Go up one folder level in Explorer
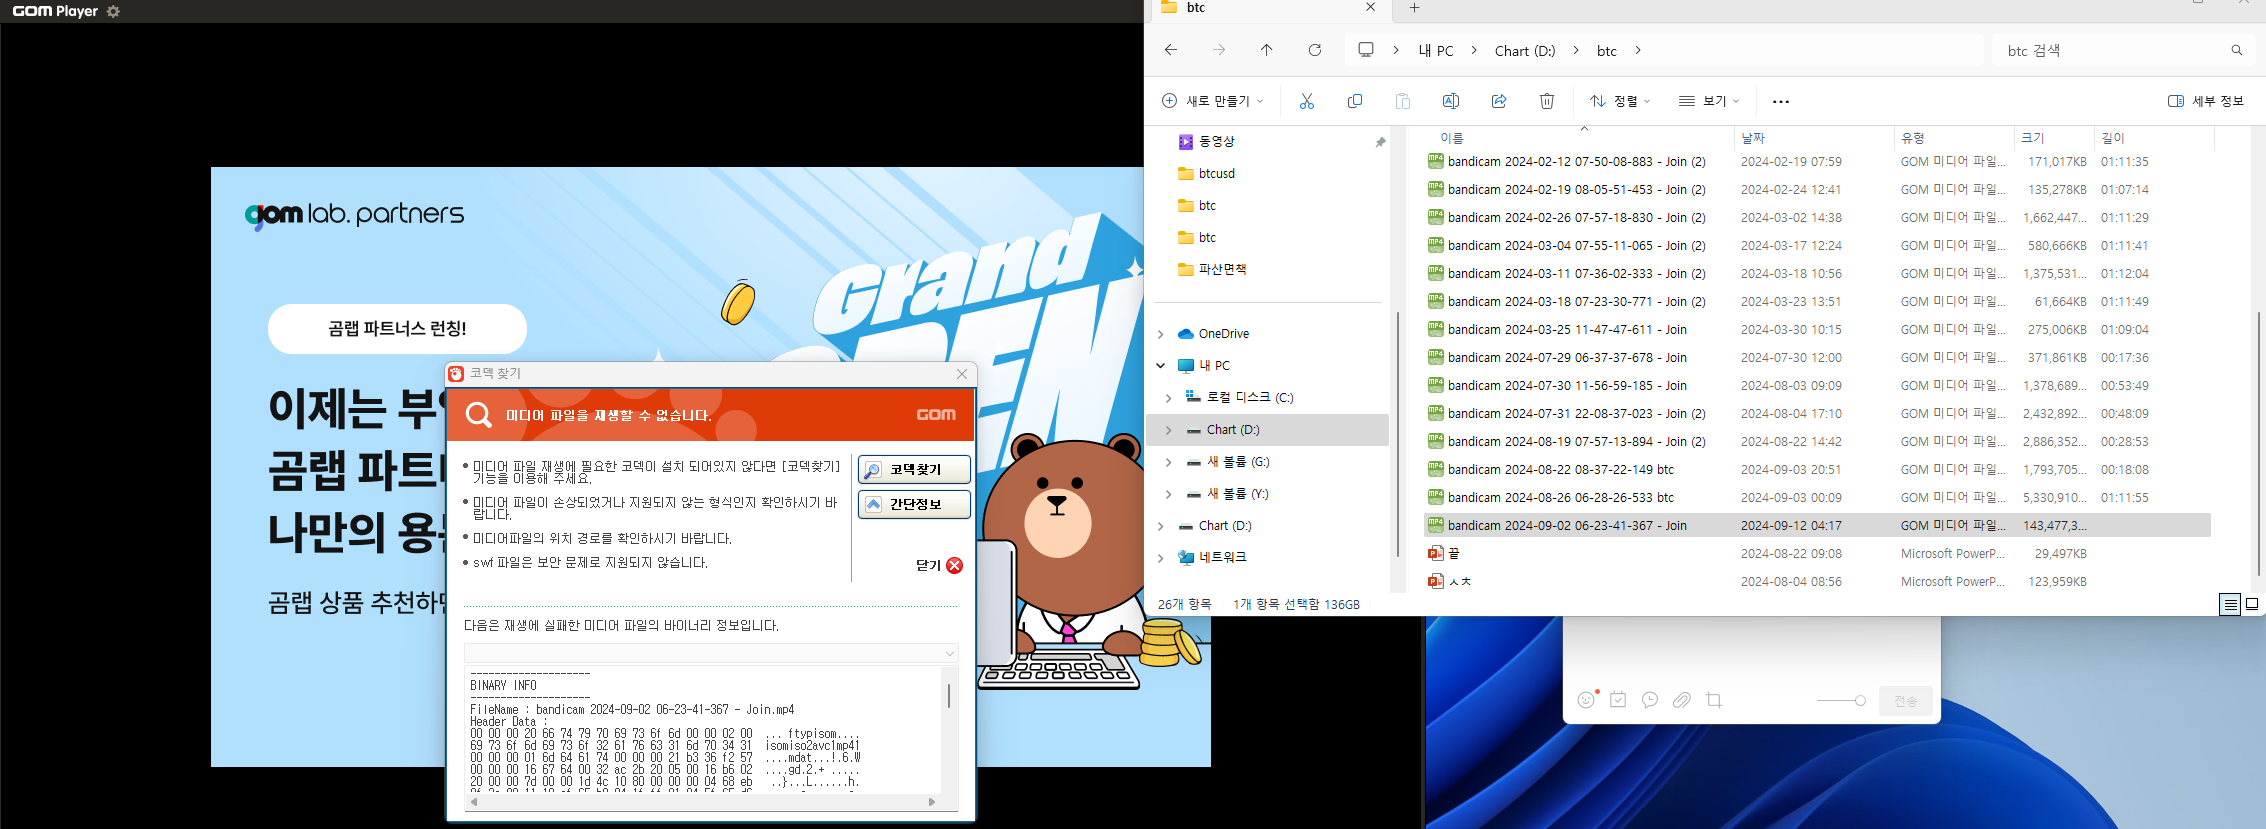This screenshot has height=829, width=2266. (x=1267, y=50)
